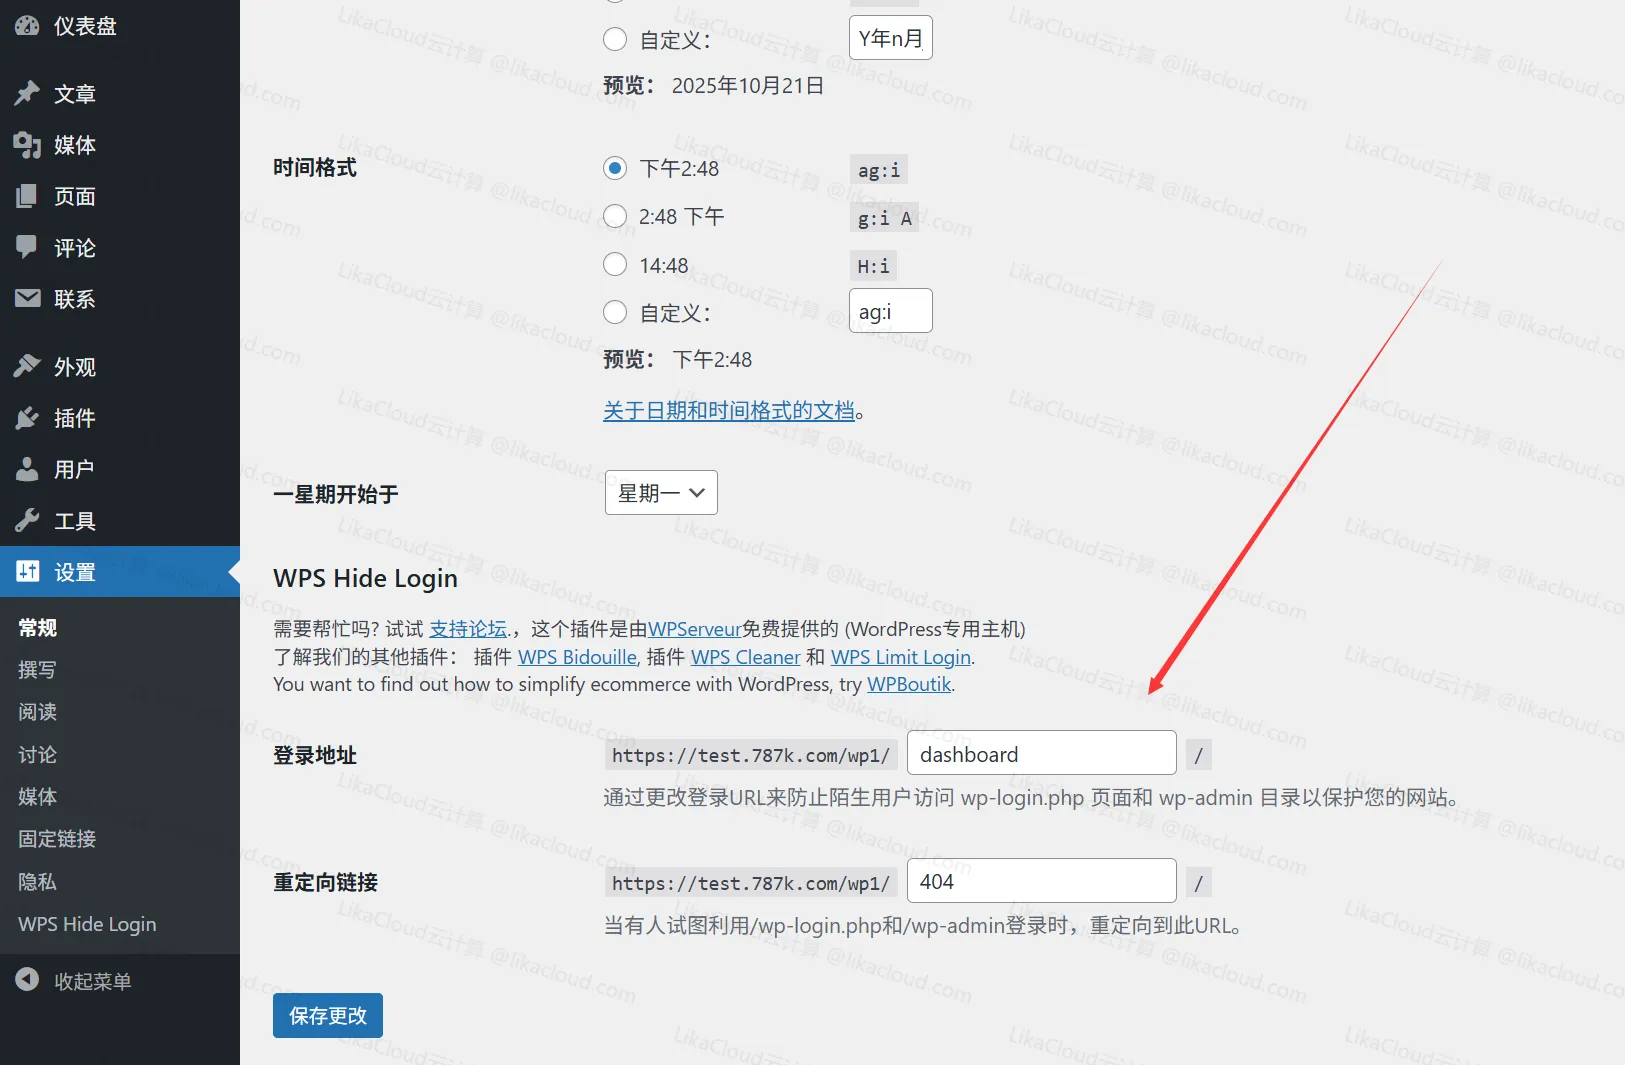Open the 媒体 media library icon

tap(27, 144)
